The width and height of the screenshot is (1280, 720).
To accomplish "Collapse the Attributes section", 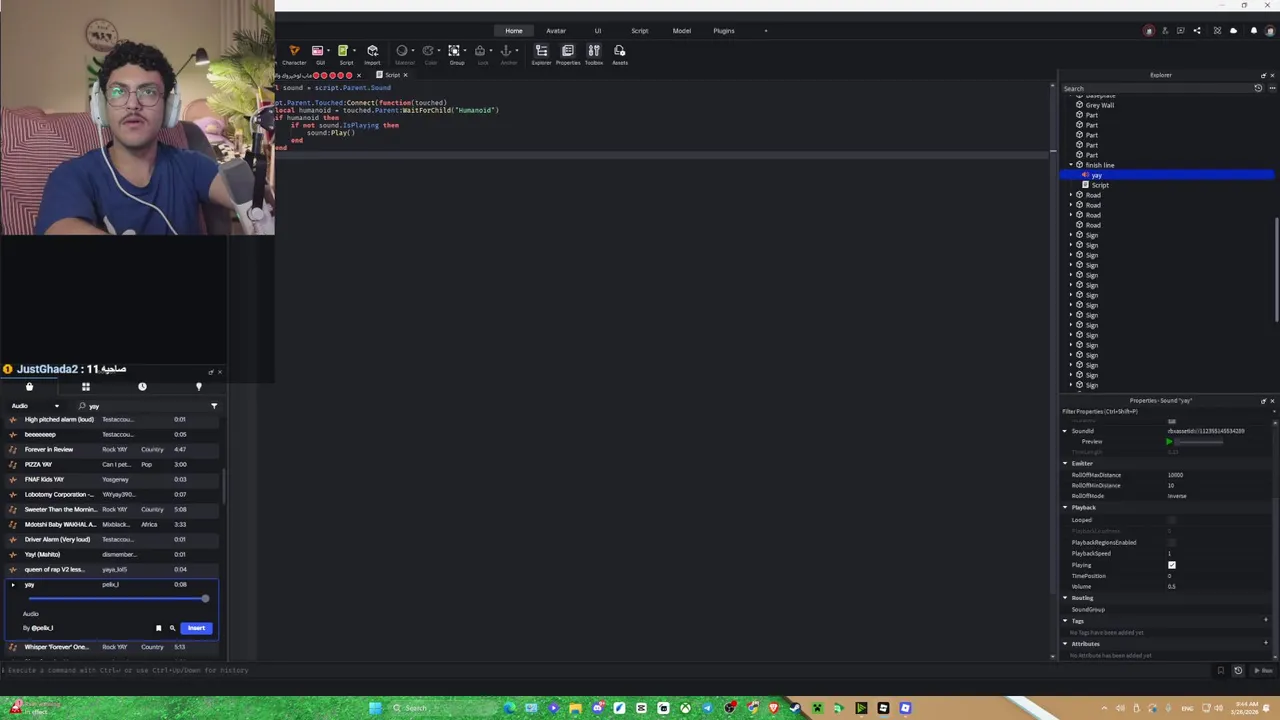I will (x=1065, y=644).
